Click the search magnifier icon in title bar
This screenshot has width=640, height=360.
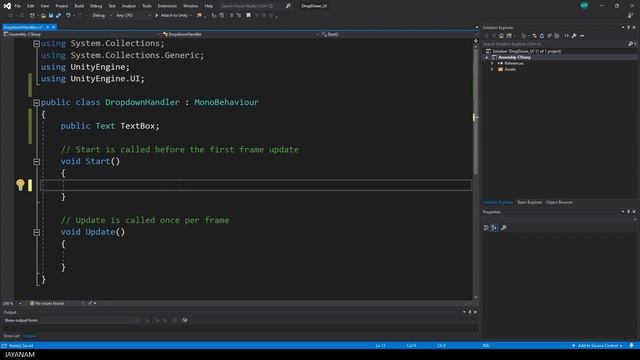288,6
